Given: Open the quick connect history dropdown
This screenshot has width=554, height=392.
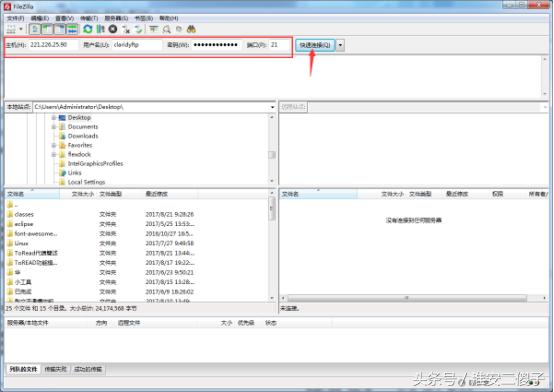Looking at the screenshot, I should [x=340, y=45].
